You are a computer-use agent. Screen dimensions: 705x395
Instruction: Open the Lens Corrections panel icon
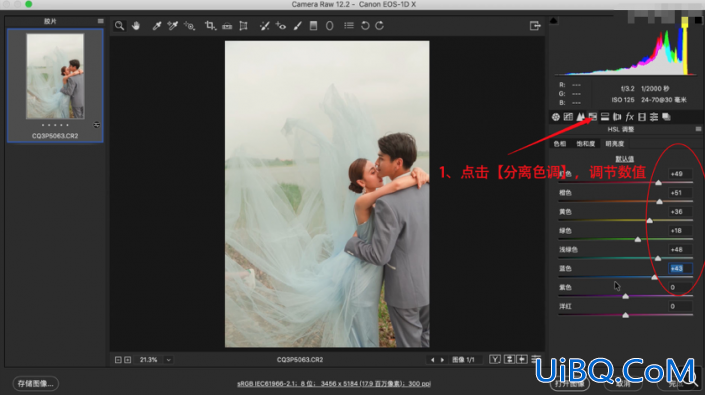617,117
